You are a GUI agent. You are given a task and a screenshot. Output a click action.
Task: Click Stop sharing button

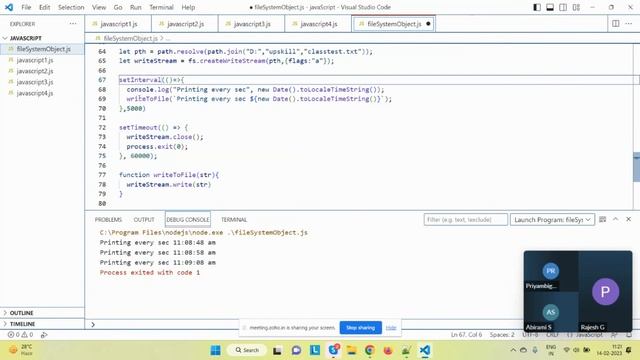click(x=360, y=328)
